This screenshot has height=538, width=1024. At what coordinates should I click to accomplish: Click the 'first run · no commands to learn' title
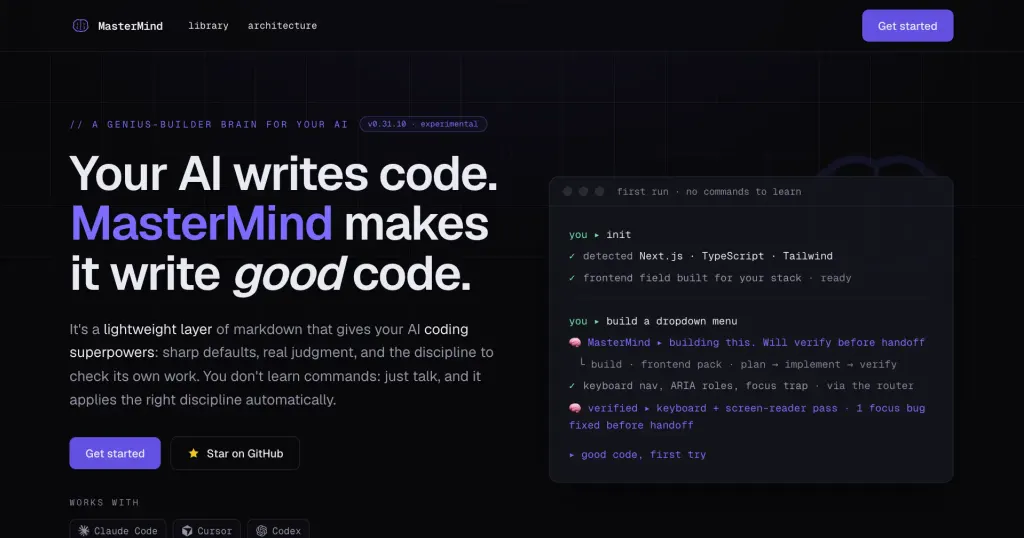pyautogui.click(x=709, y=192)
